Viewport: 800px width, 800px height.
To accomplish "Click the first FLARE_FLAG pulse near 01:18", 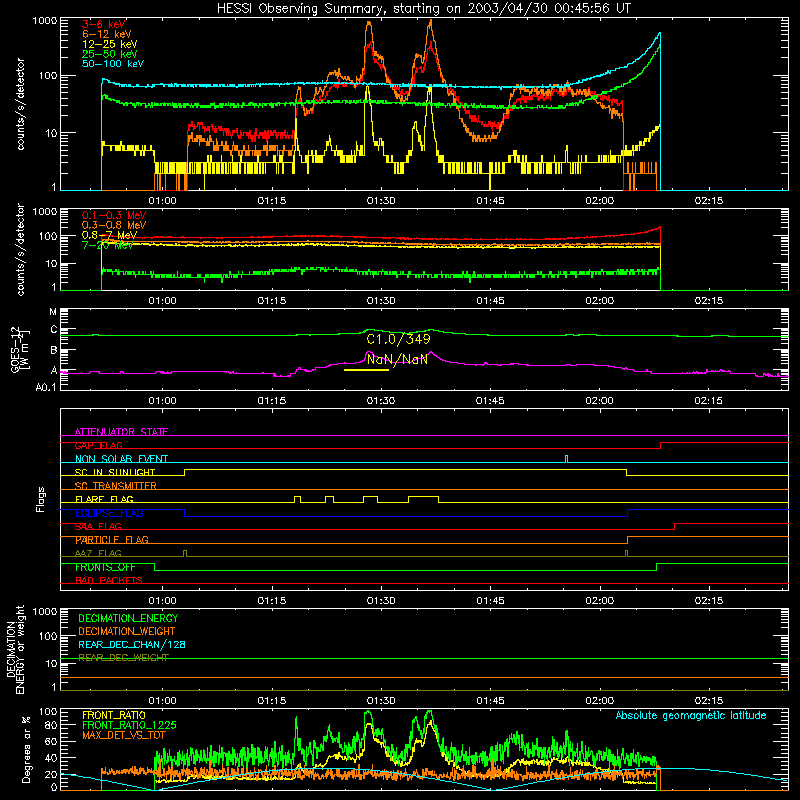I will coord(297,499).
